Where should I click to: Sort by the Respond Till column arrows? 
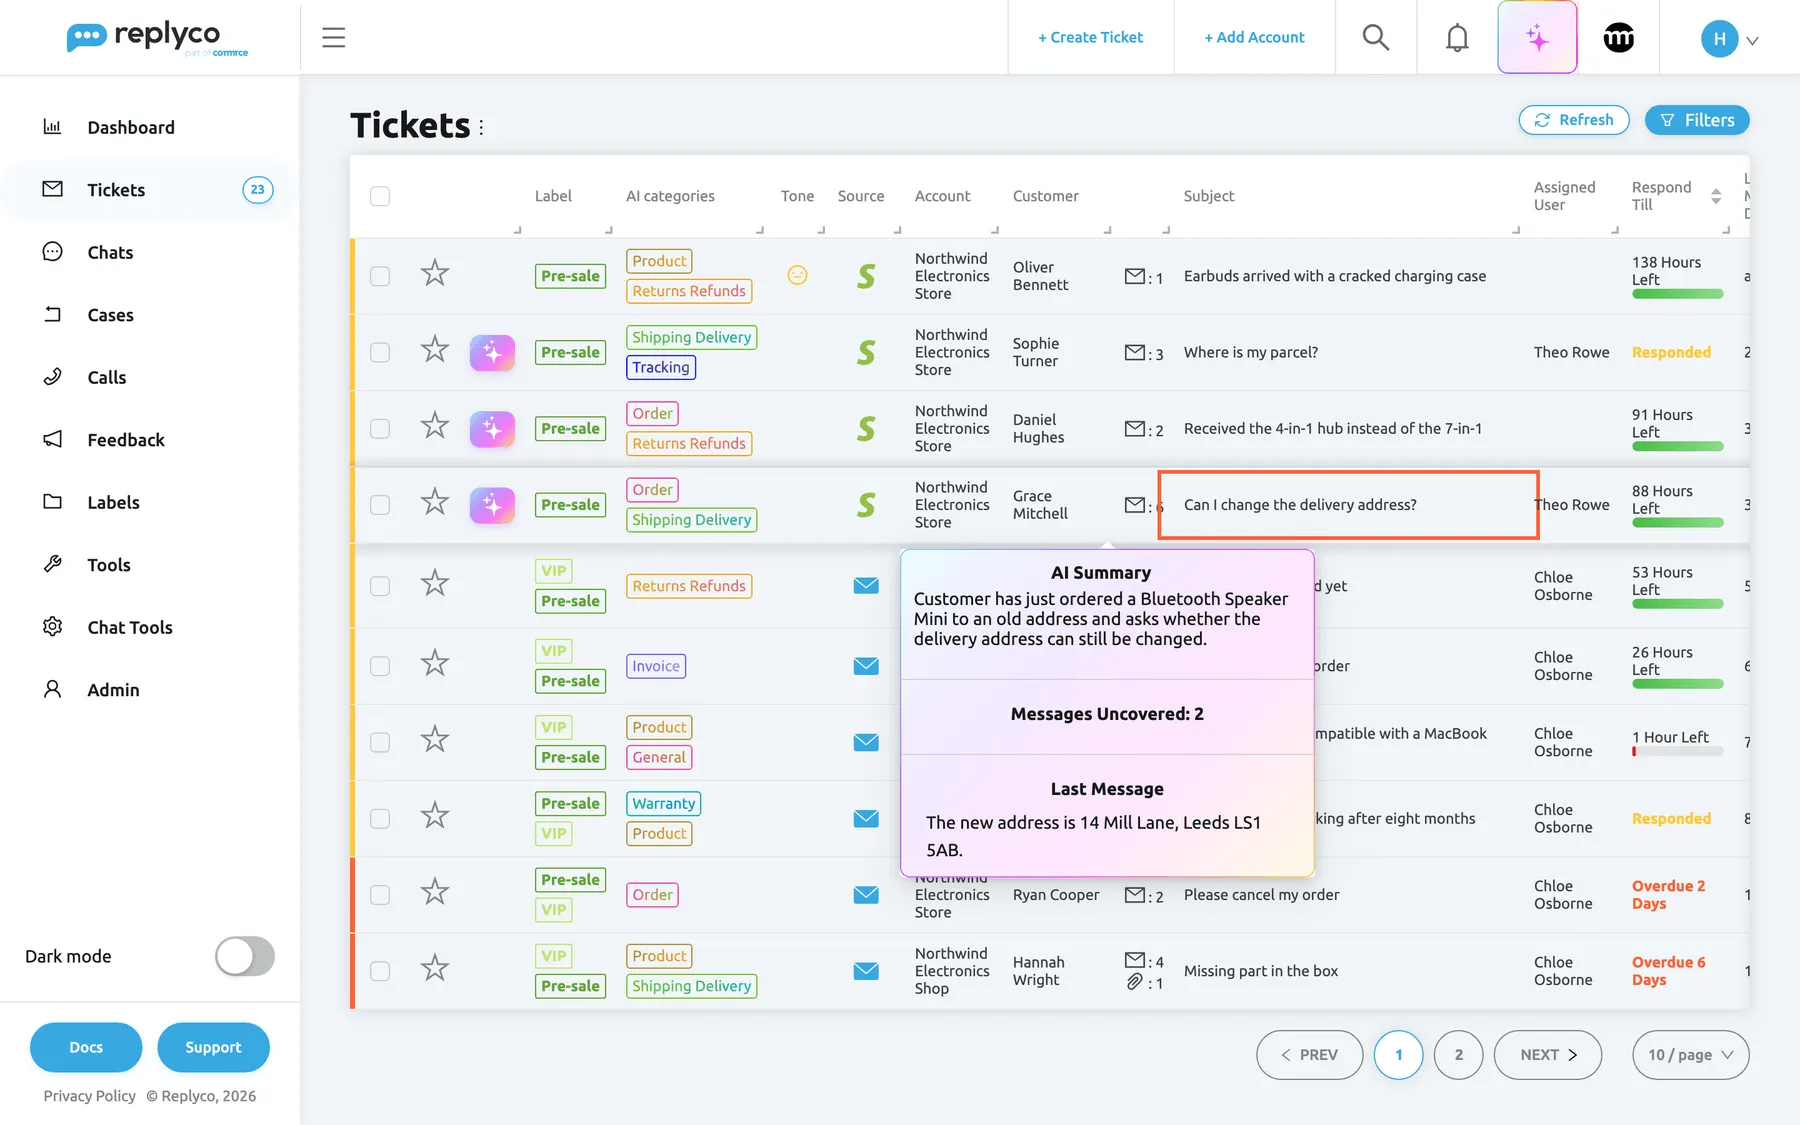[x=1716, y=196]
